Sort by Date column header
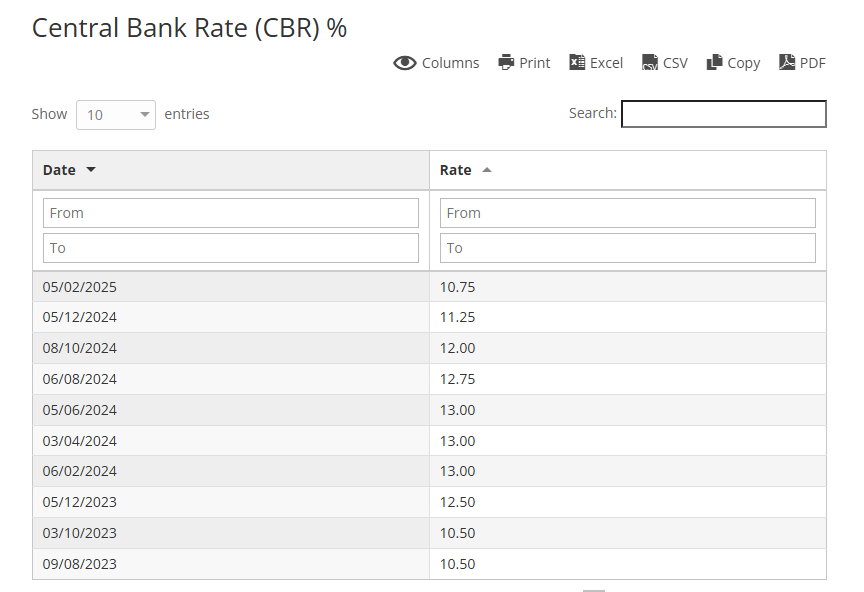Viewport: 864px width, 592px height. click(x=231, y=170)
